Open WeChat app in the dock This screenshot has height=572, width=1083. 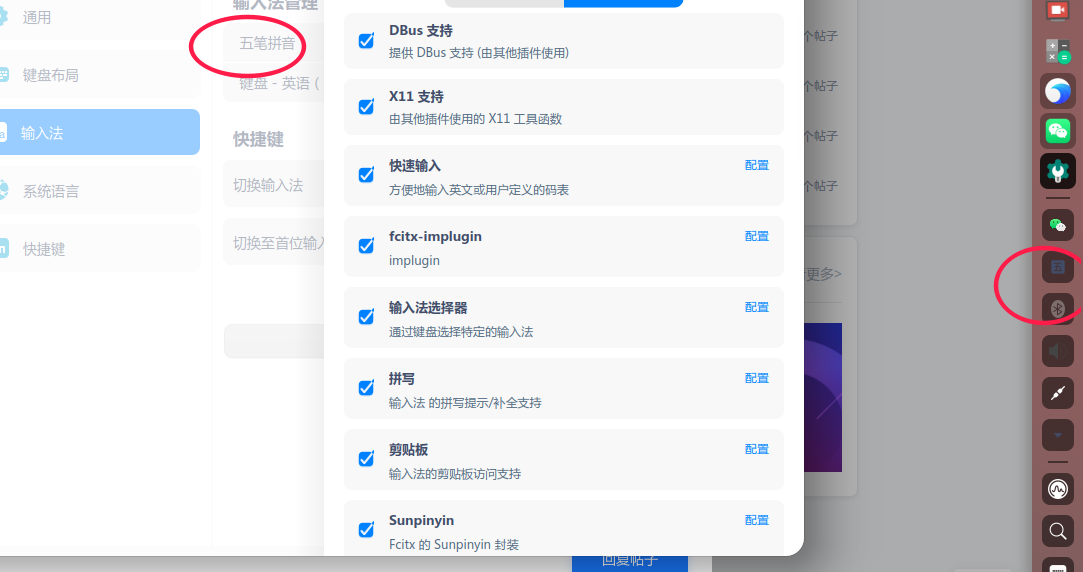point(1057,131)
